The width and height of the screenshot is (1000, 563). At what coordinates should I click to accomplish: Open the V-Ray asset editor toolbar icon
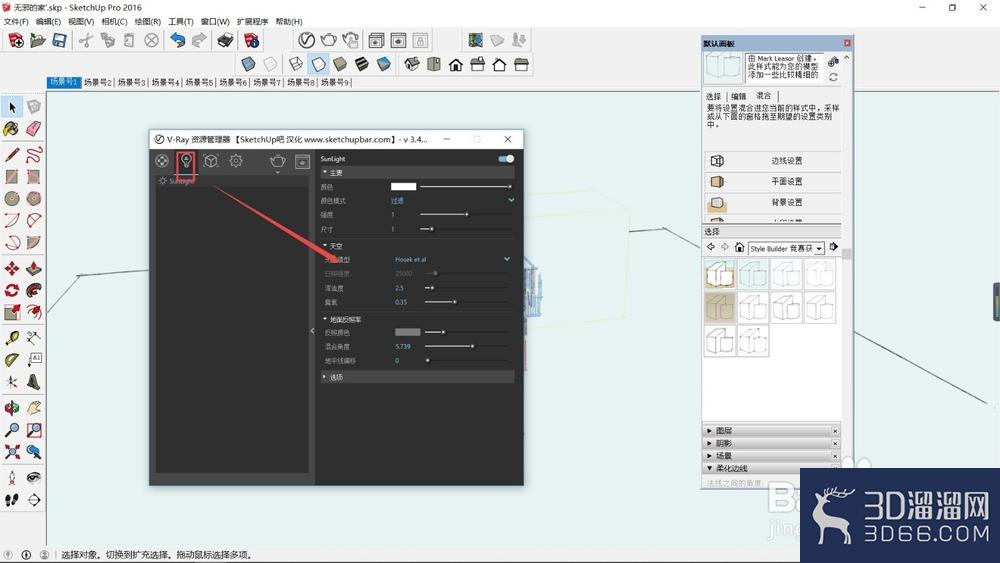(x=306, y=40)
